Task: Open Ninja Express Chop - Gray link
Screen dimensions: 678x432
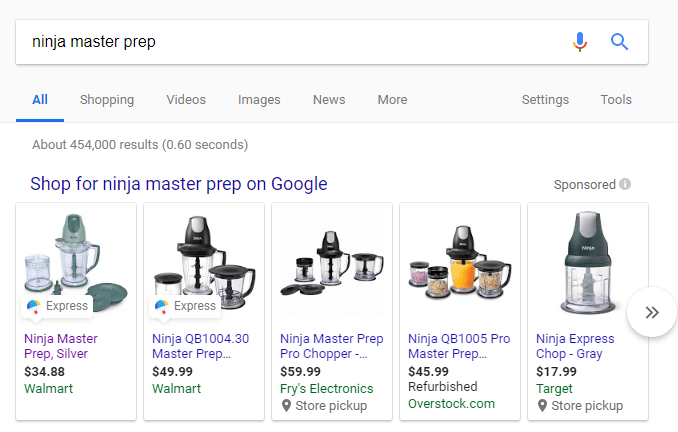Action: [576, 346]
